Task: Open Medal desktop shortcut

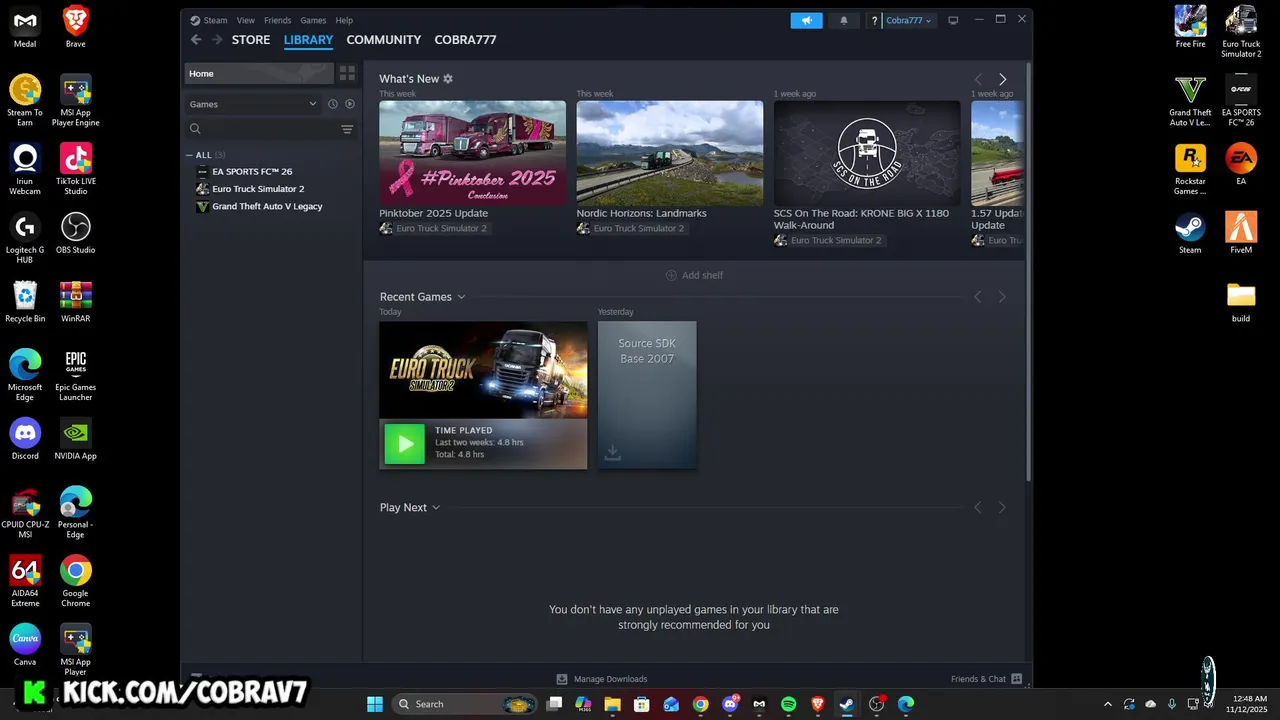Action: (25, 27)
